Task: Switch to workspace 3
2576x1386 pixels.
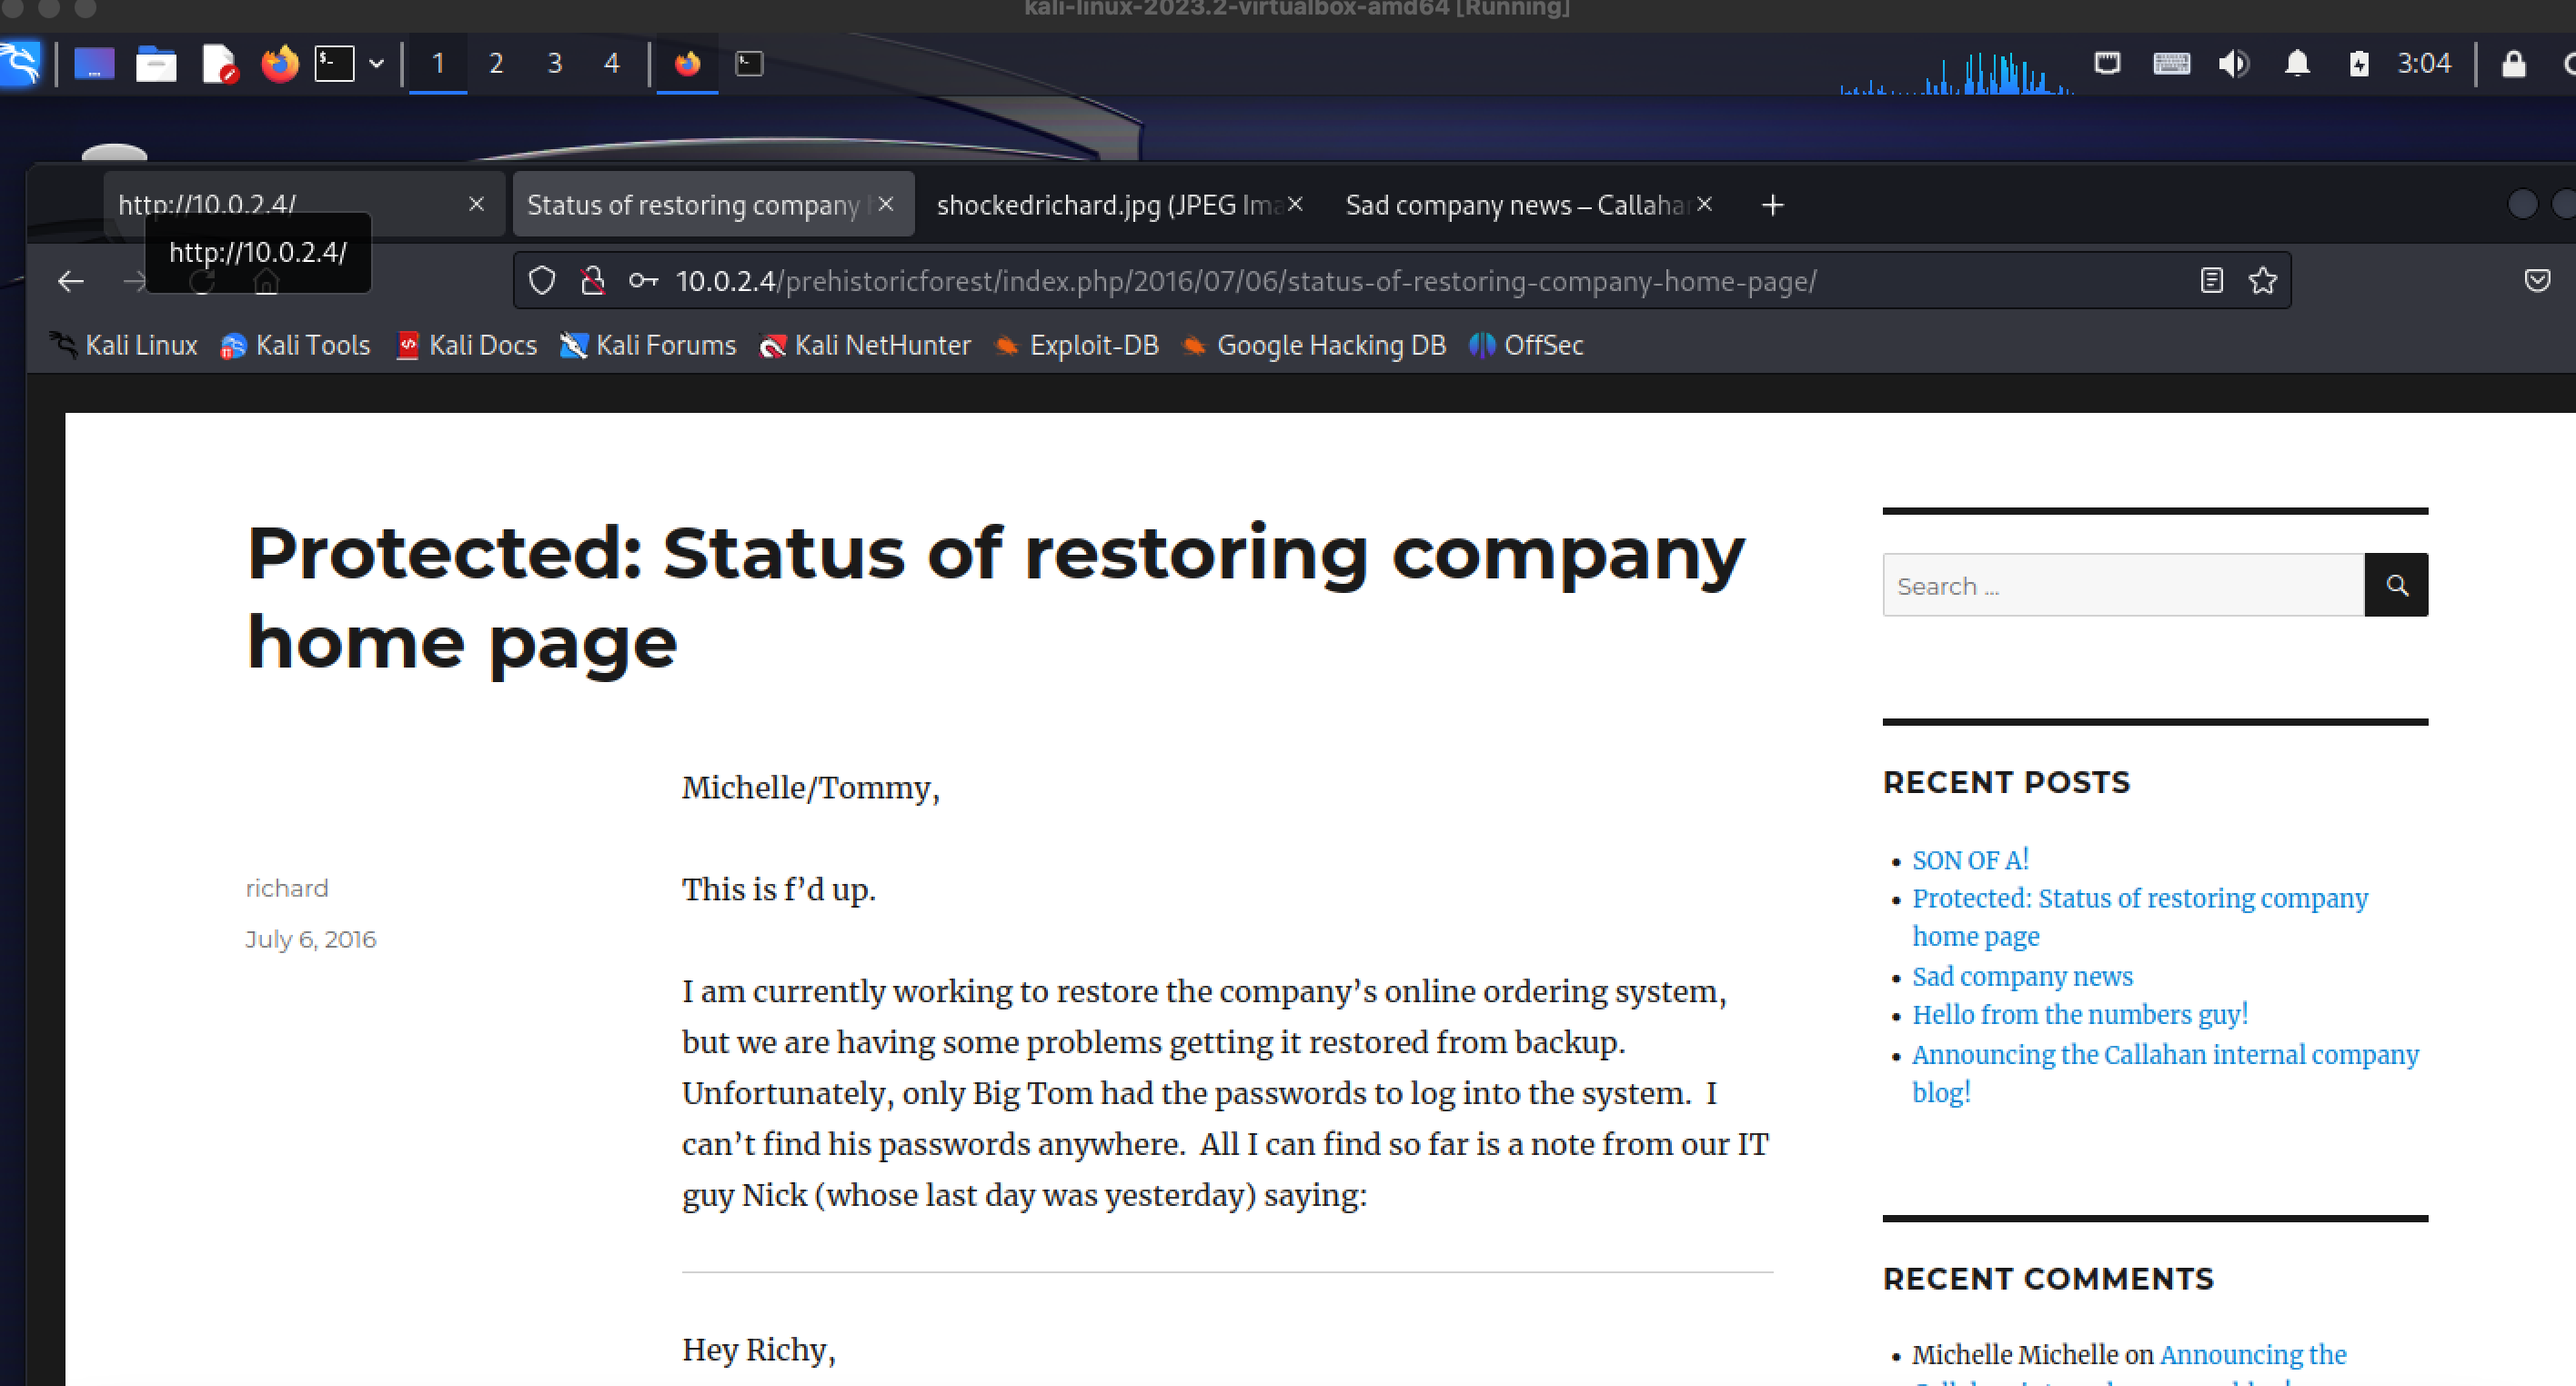Action: coord(554,64)
